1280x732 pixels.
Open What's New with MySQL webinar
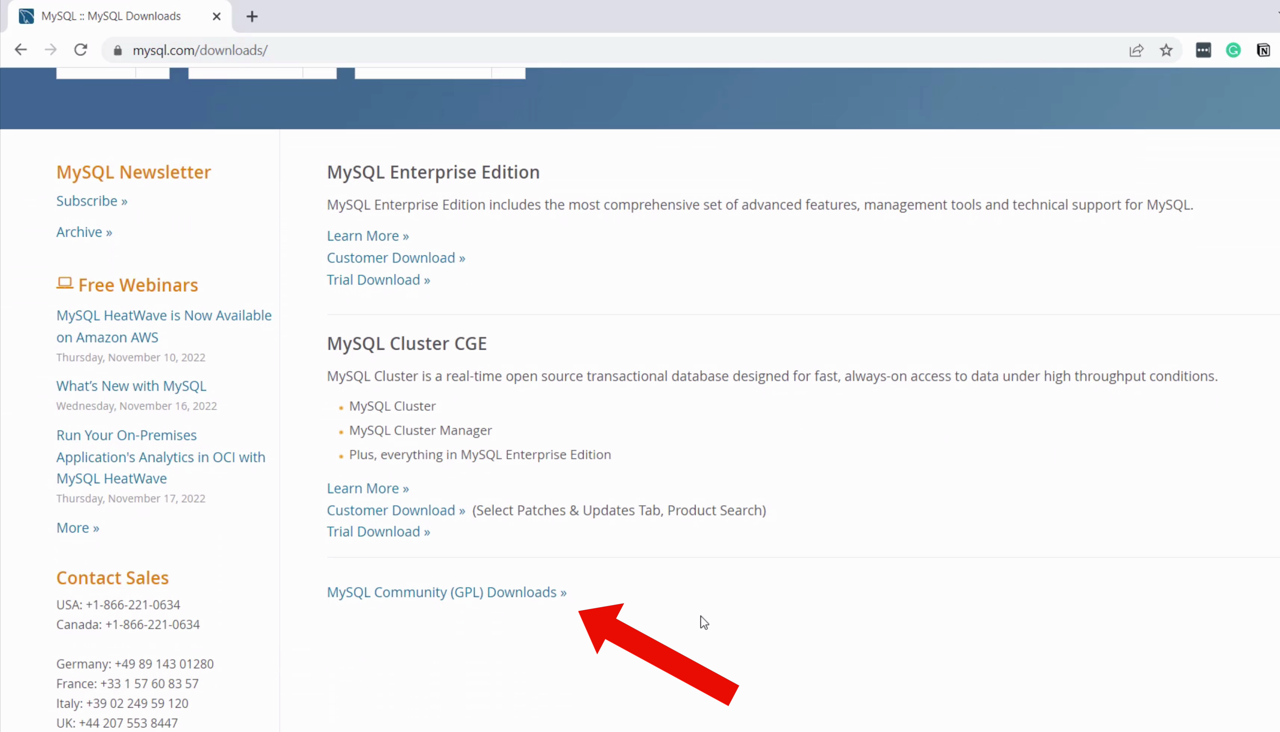coord(131,386)
